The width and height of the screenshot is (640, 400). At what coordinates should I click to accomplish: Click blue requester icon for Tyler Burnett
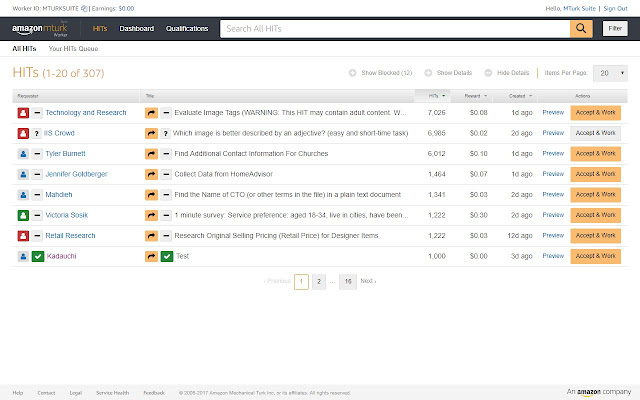click(23, 154)
